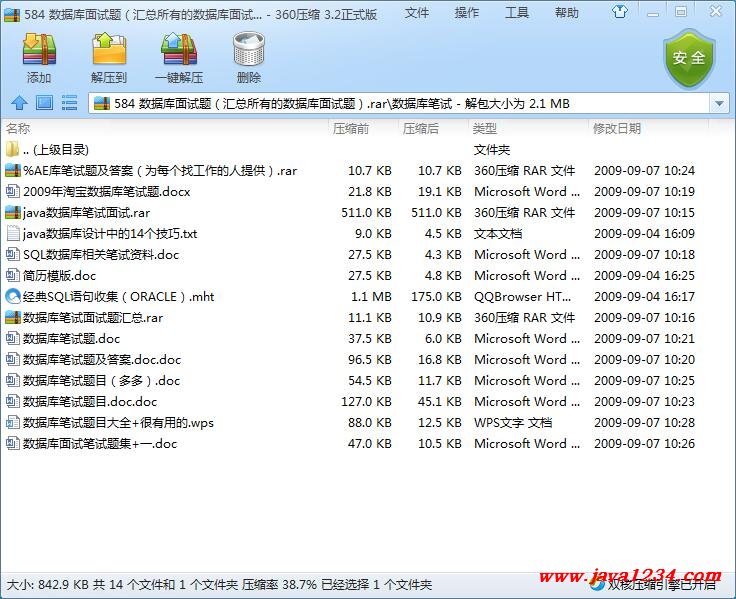Click icon of %AE库笔试题及答案 rar file

tap(13, 170)
